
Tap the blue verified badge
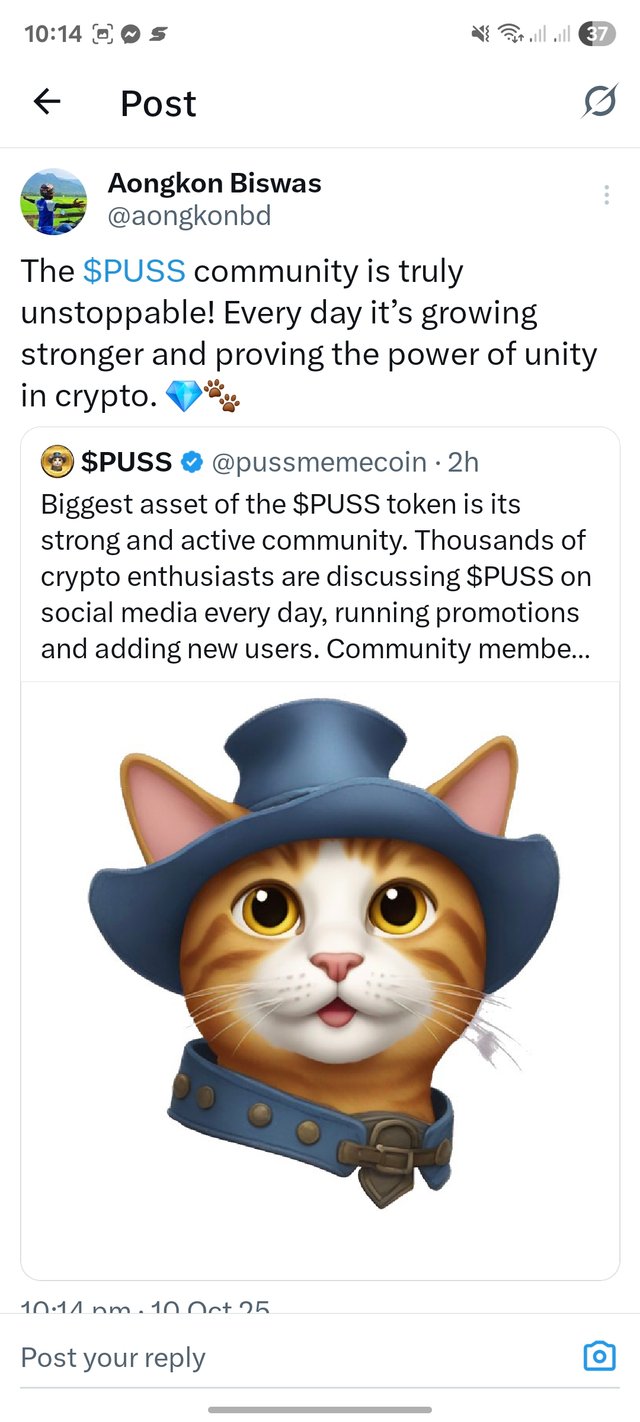click(x=191, y=462)
